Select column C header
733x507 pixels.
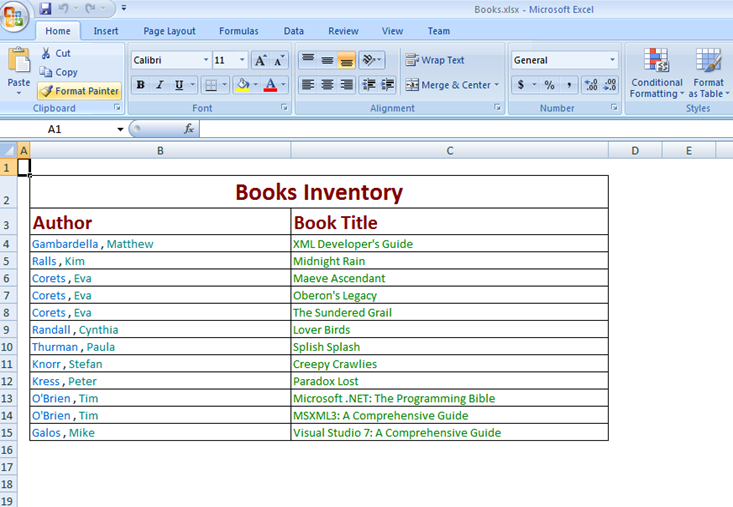[450, 150]
